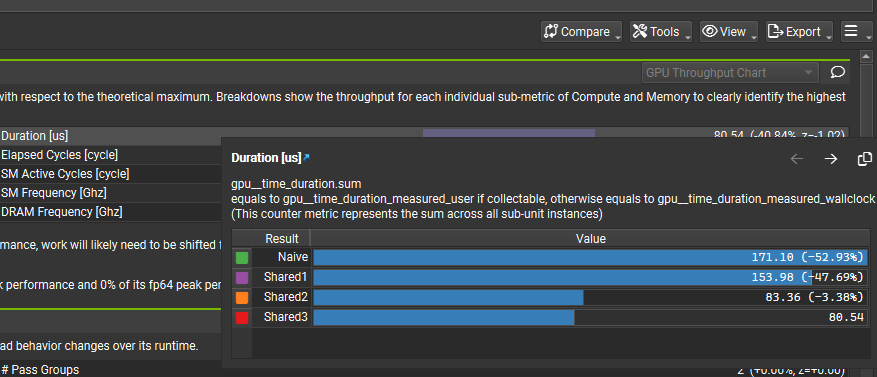Open the View dropdown menu
The height and width of the screenshot is (377, 877).
tap(729, 32)
